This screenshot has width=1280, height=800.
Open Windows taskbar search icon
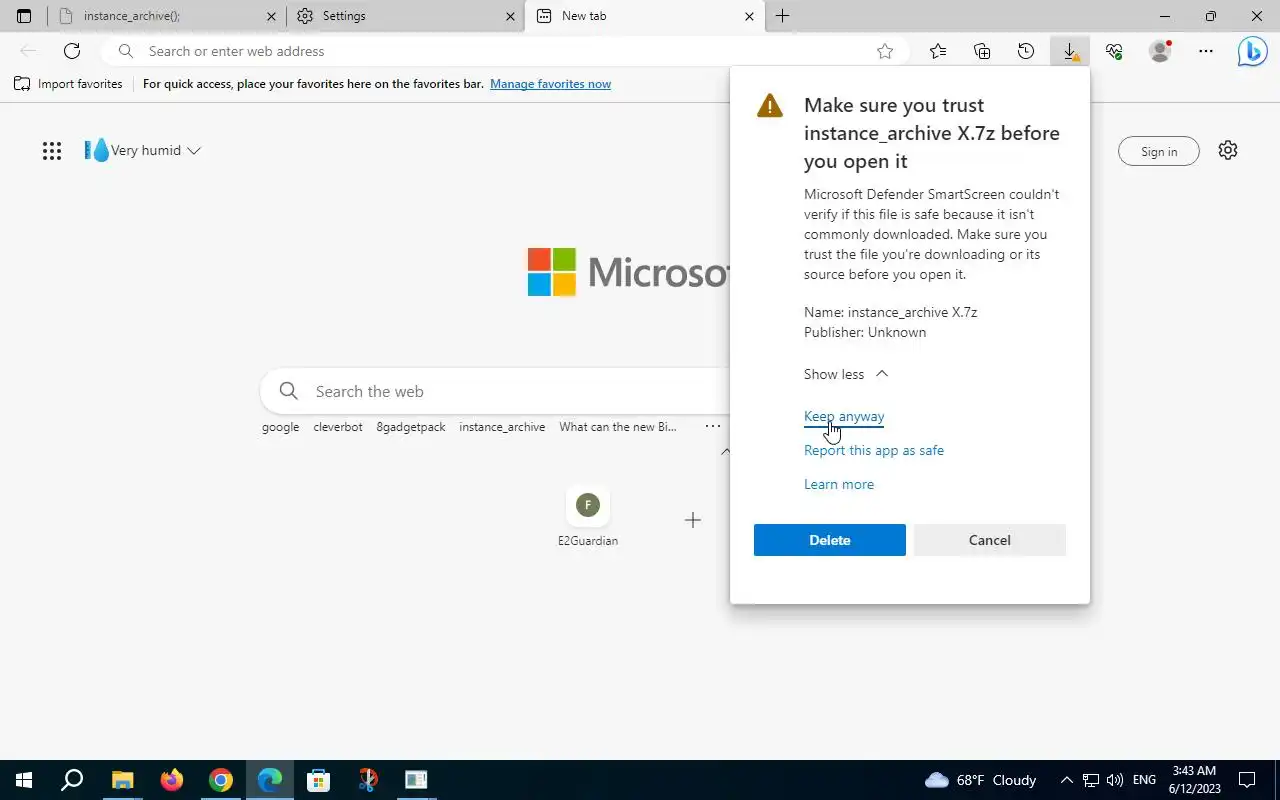click(x=72, y=780)
